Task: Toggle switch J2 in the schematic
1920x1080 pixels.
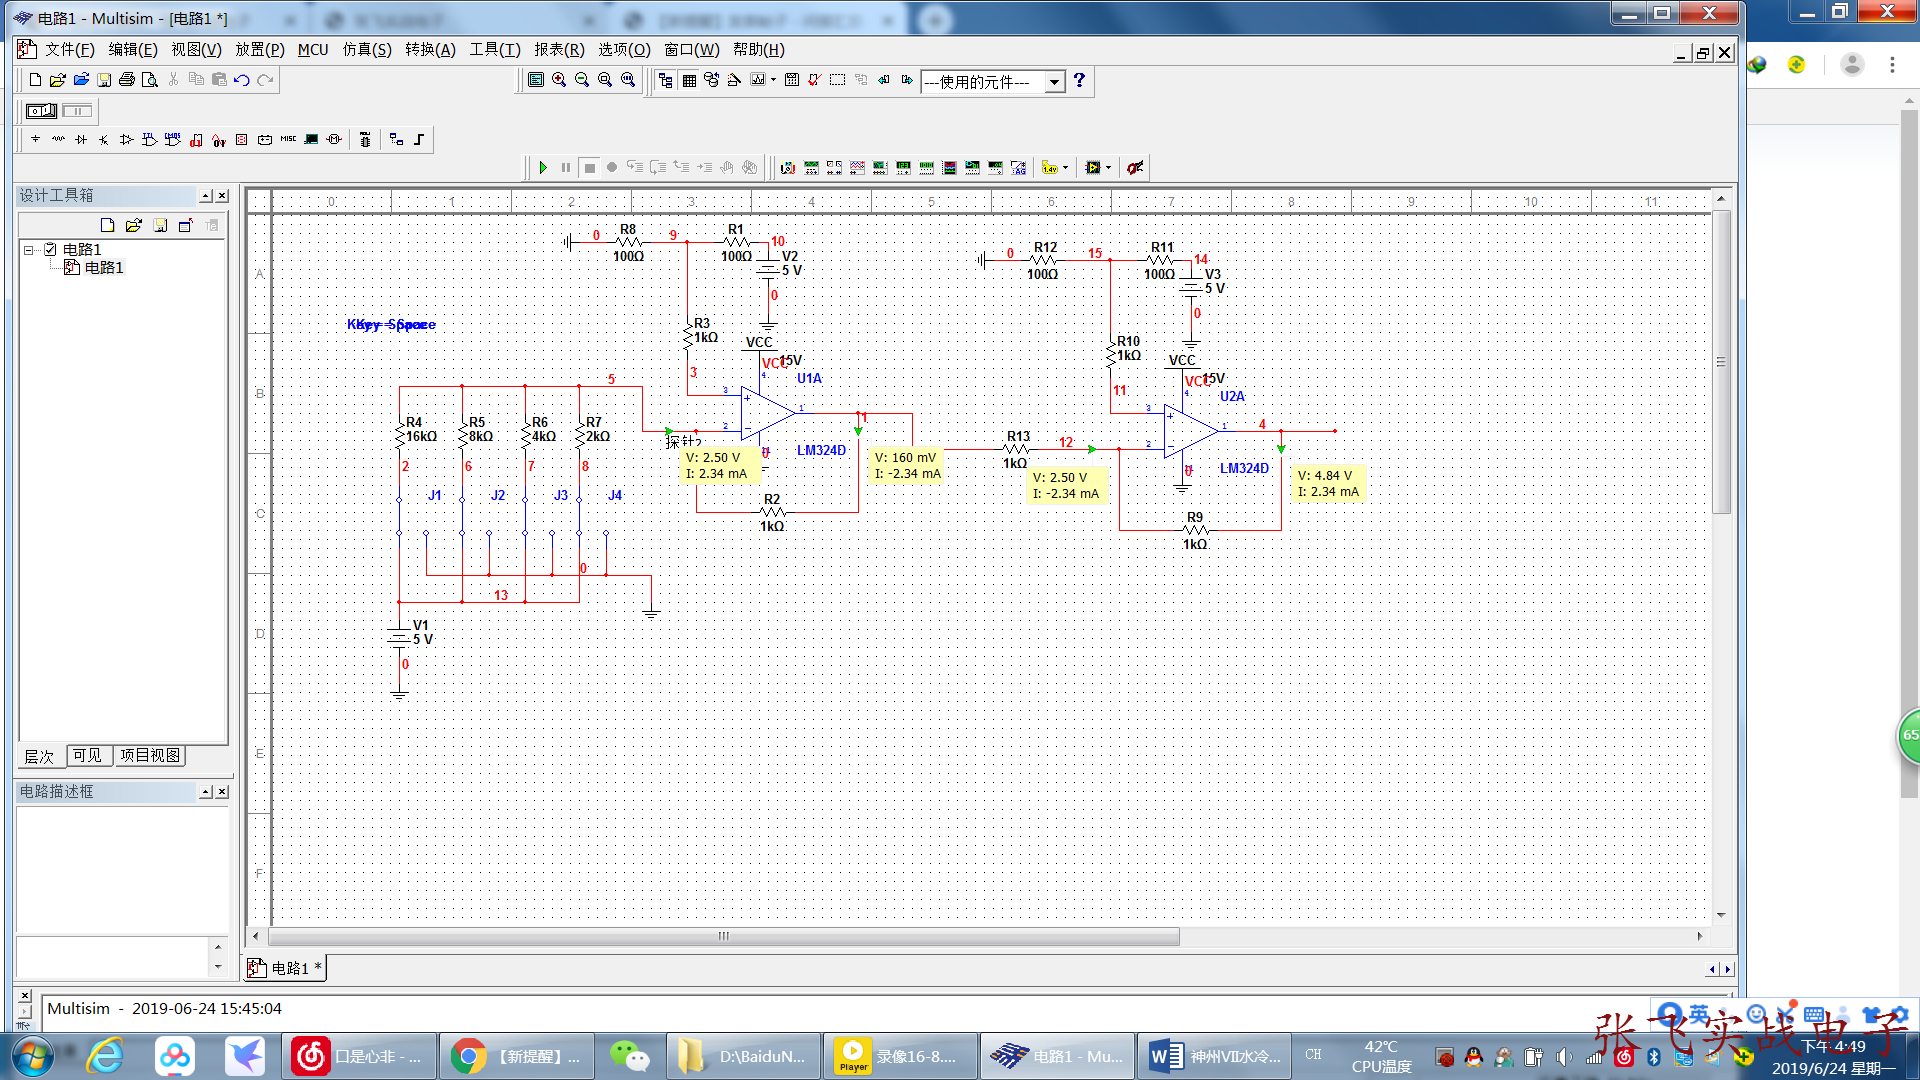Action: 476,515
